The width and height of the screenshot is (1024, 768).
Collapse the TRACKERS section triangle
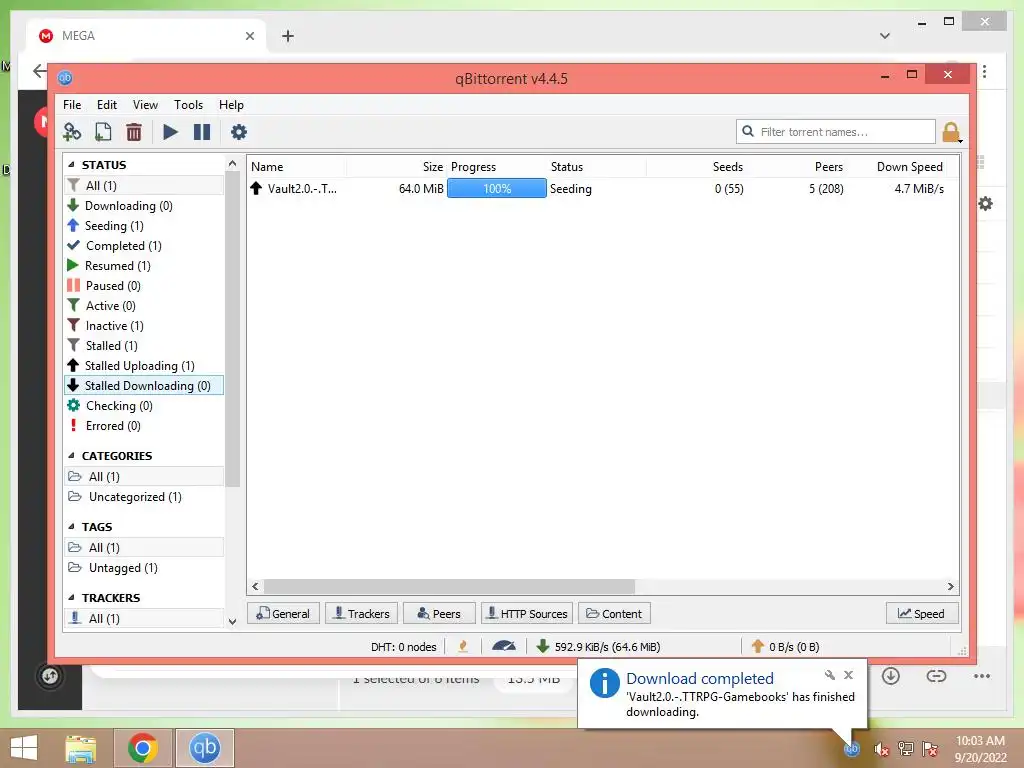(x=71, y=598)
